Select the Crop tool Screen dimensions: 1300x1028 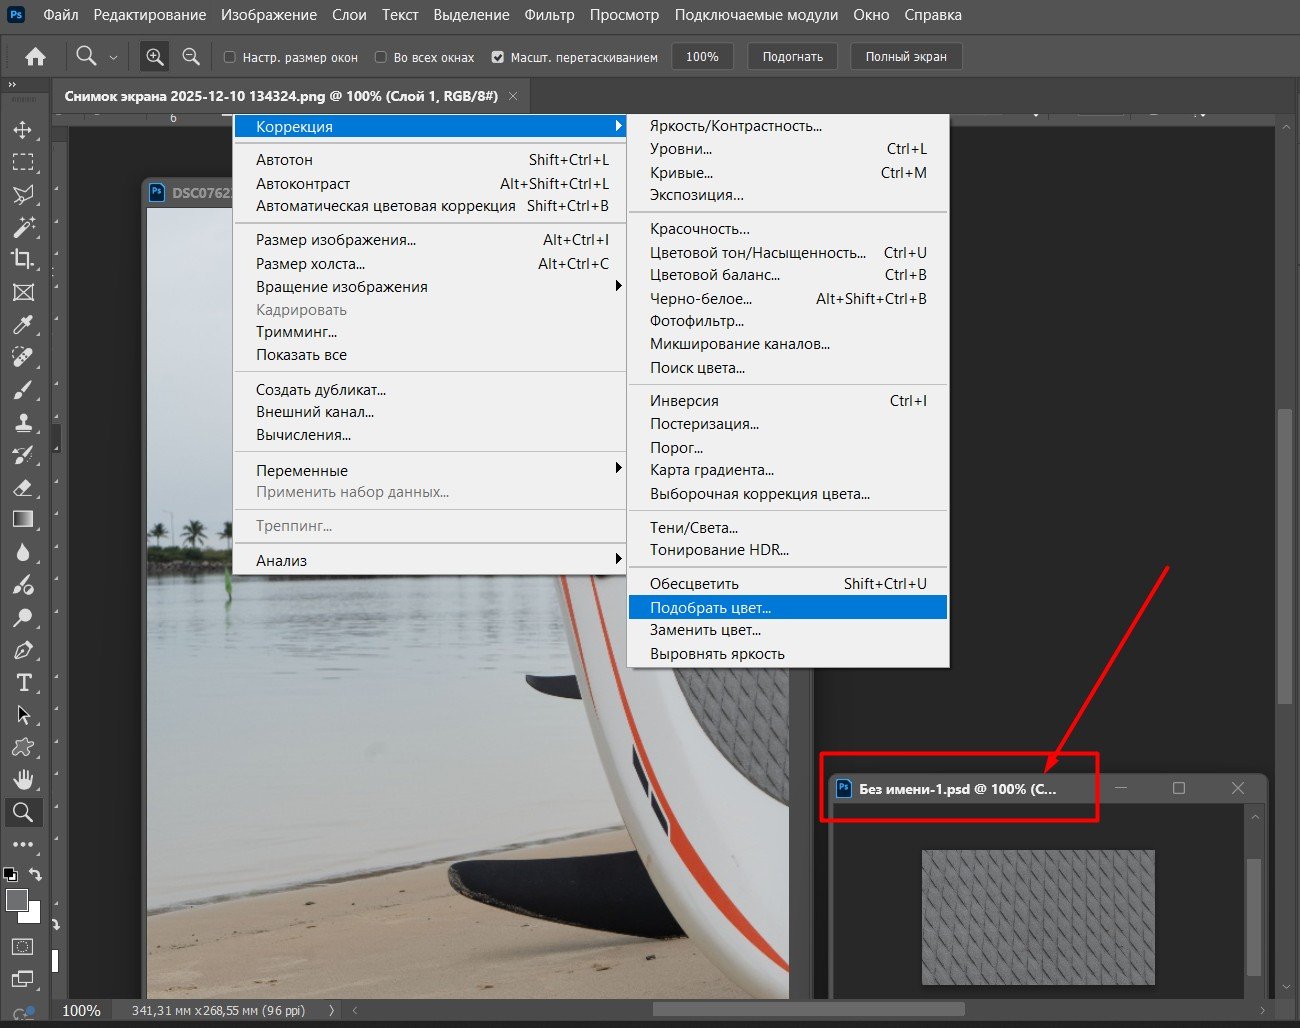[23, 259]
